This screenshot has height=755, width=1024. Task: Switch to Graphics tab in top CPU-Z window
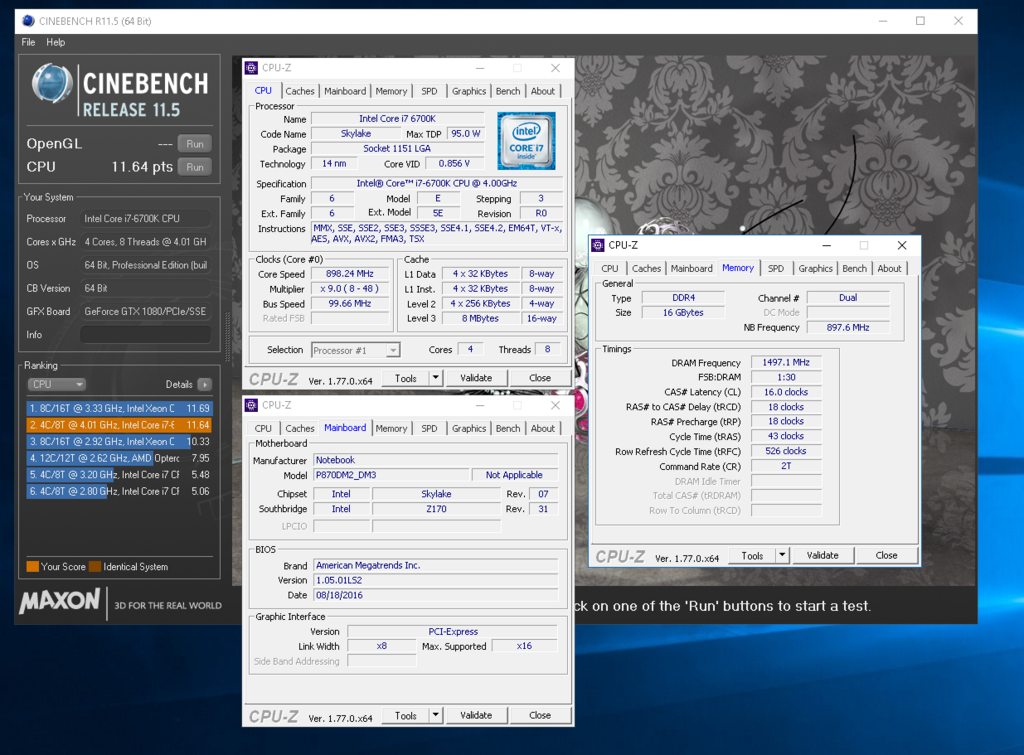(469, 91)
